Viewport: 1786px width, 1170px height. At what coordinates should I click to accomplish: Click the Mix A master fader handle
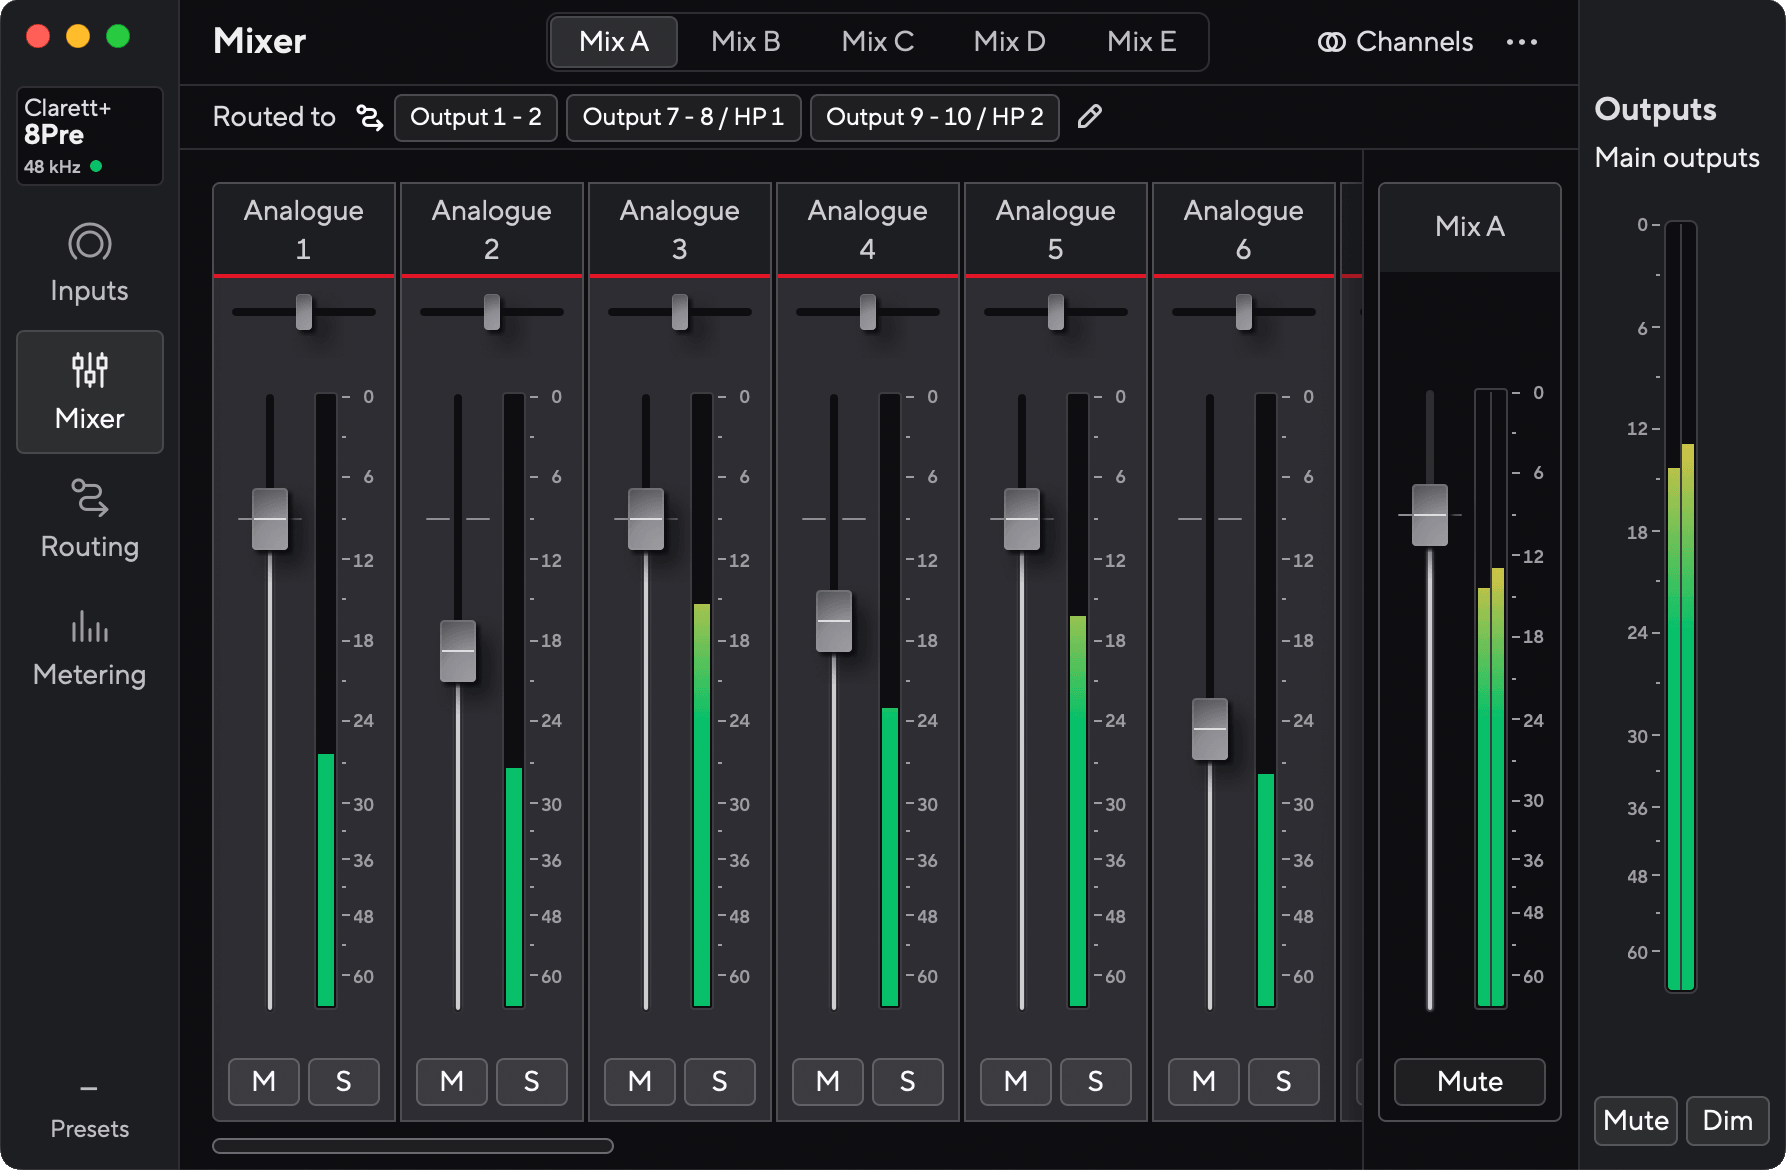(x=1430, y=515)
